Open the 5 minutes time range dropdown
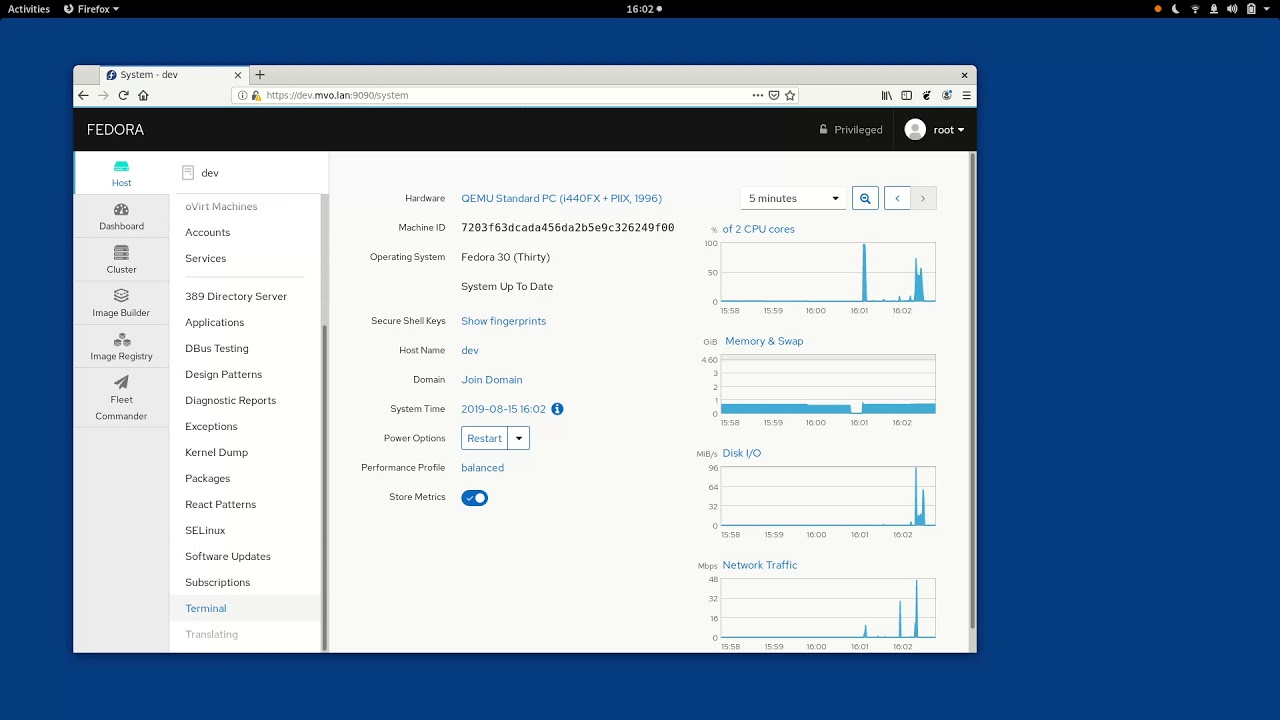Image resolution: width=1280 pixels, height=720 pixels. point(793,198)
